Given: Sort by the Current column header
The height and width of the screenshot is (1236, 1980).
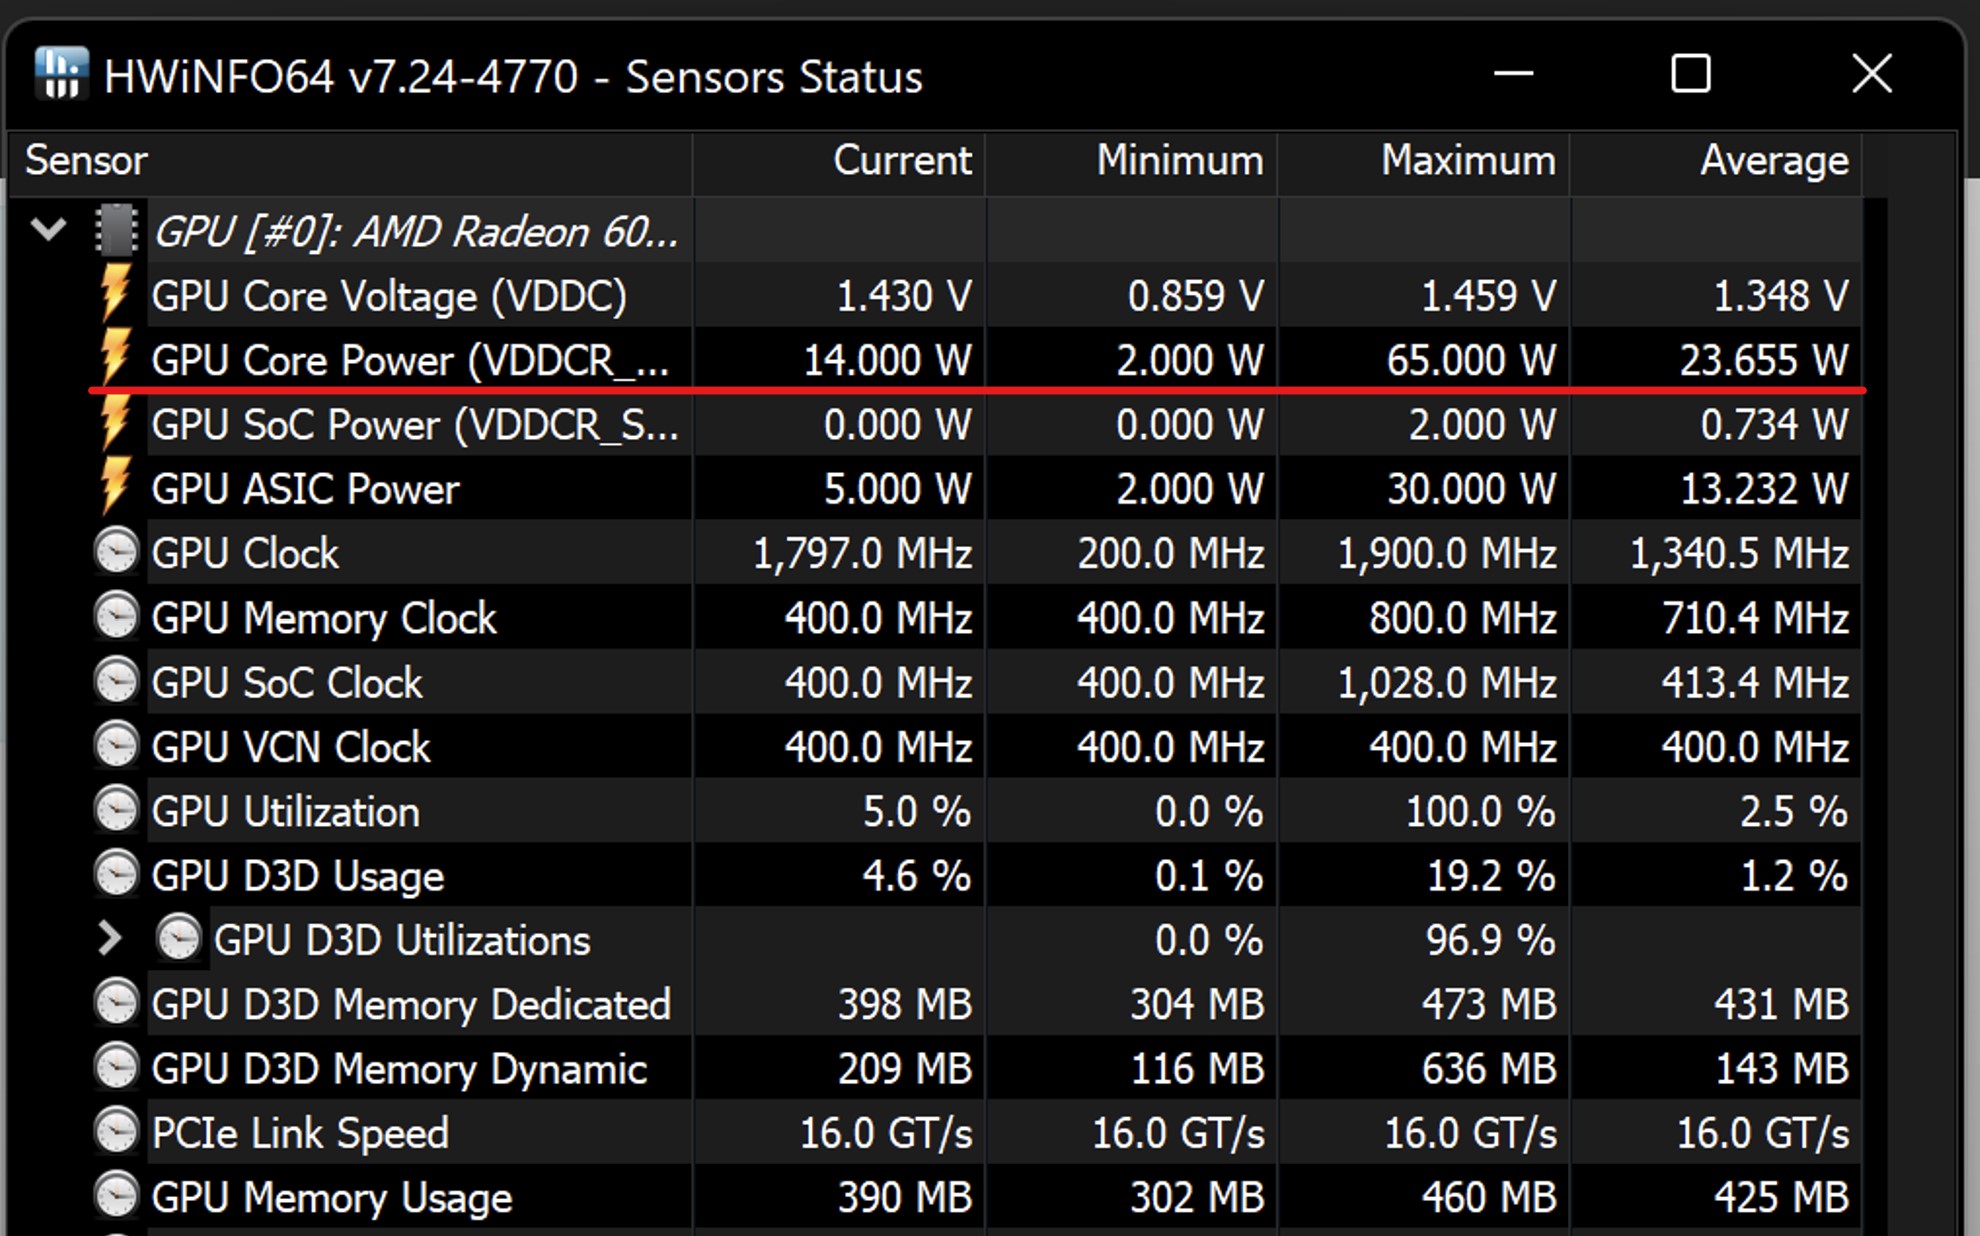Looking at the screenshot, I should pos(900,160).
